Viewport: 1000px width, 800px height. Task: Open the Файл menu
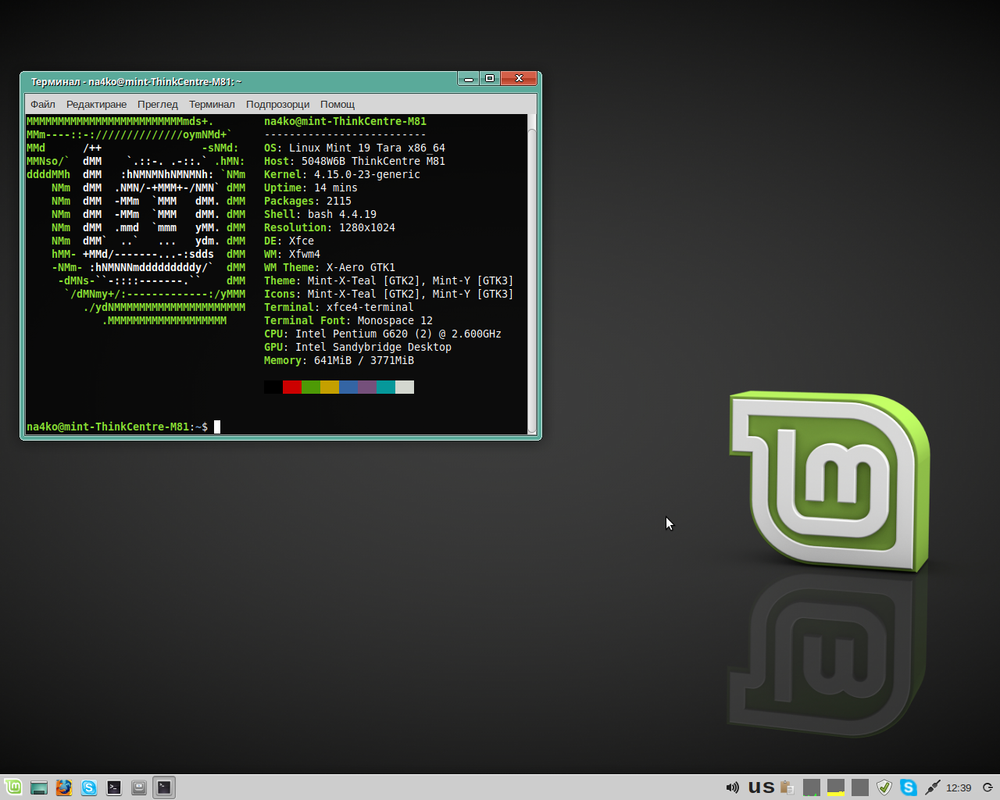coord(43,104)
